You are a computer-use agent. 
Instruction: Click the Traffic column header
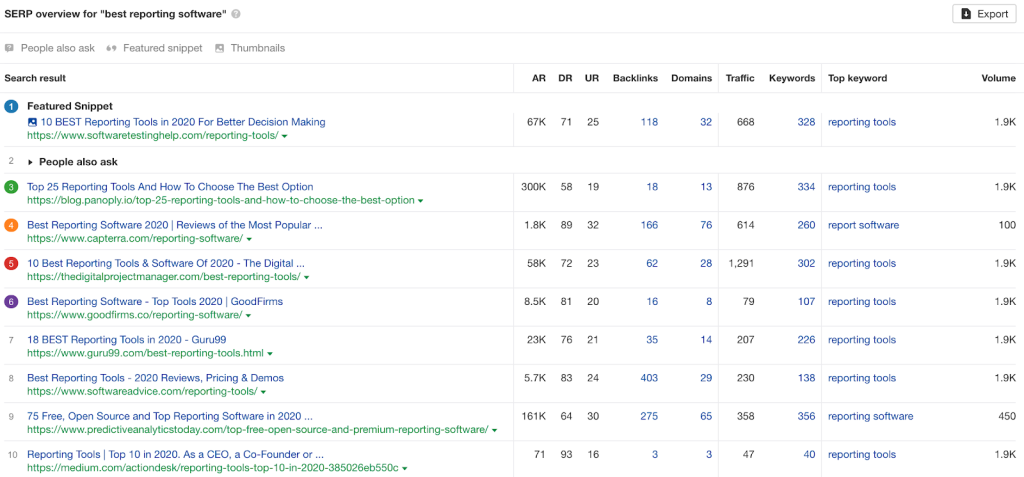click(x=740, y=78)
